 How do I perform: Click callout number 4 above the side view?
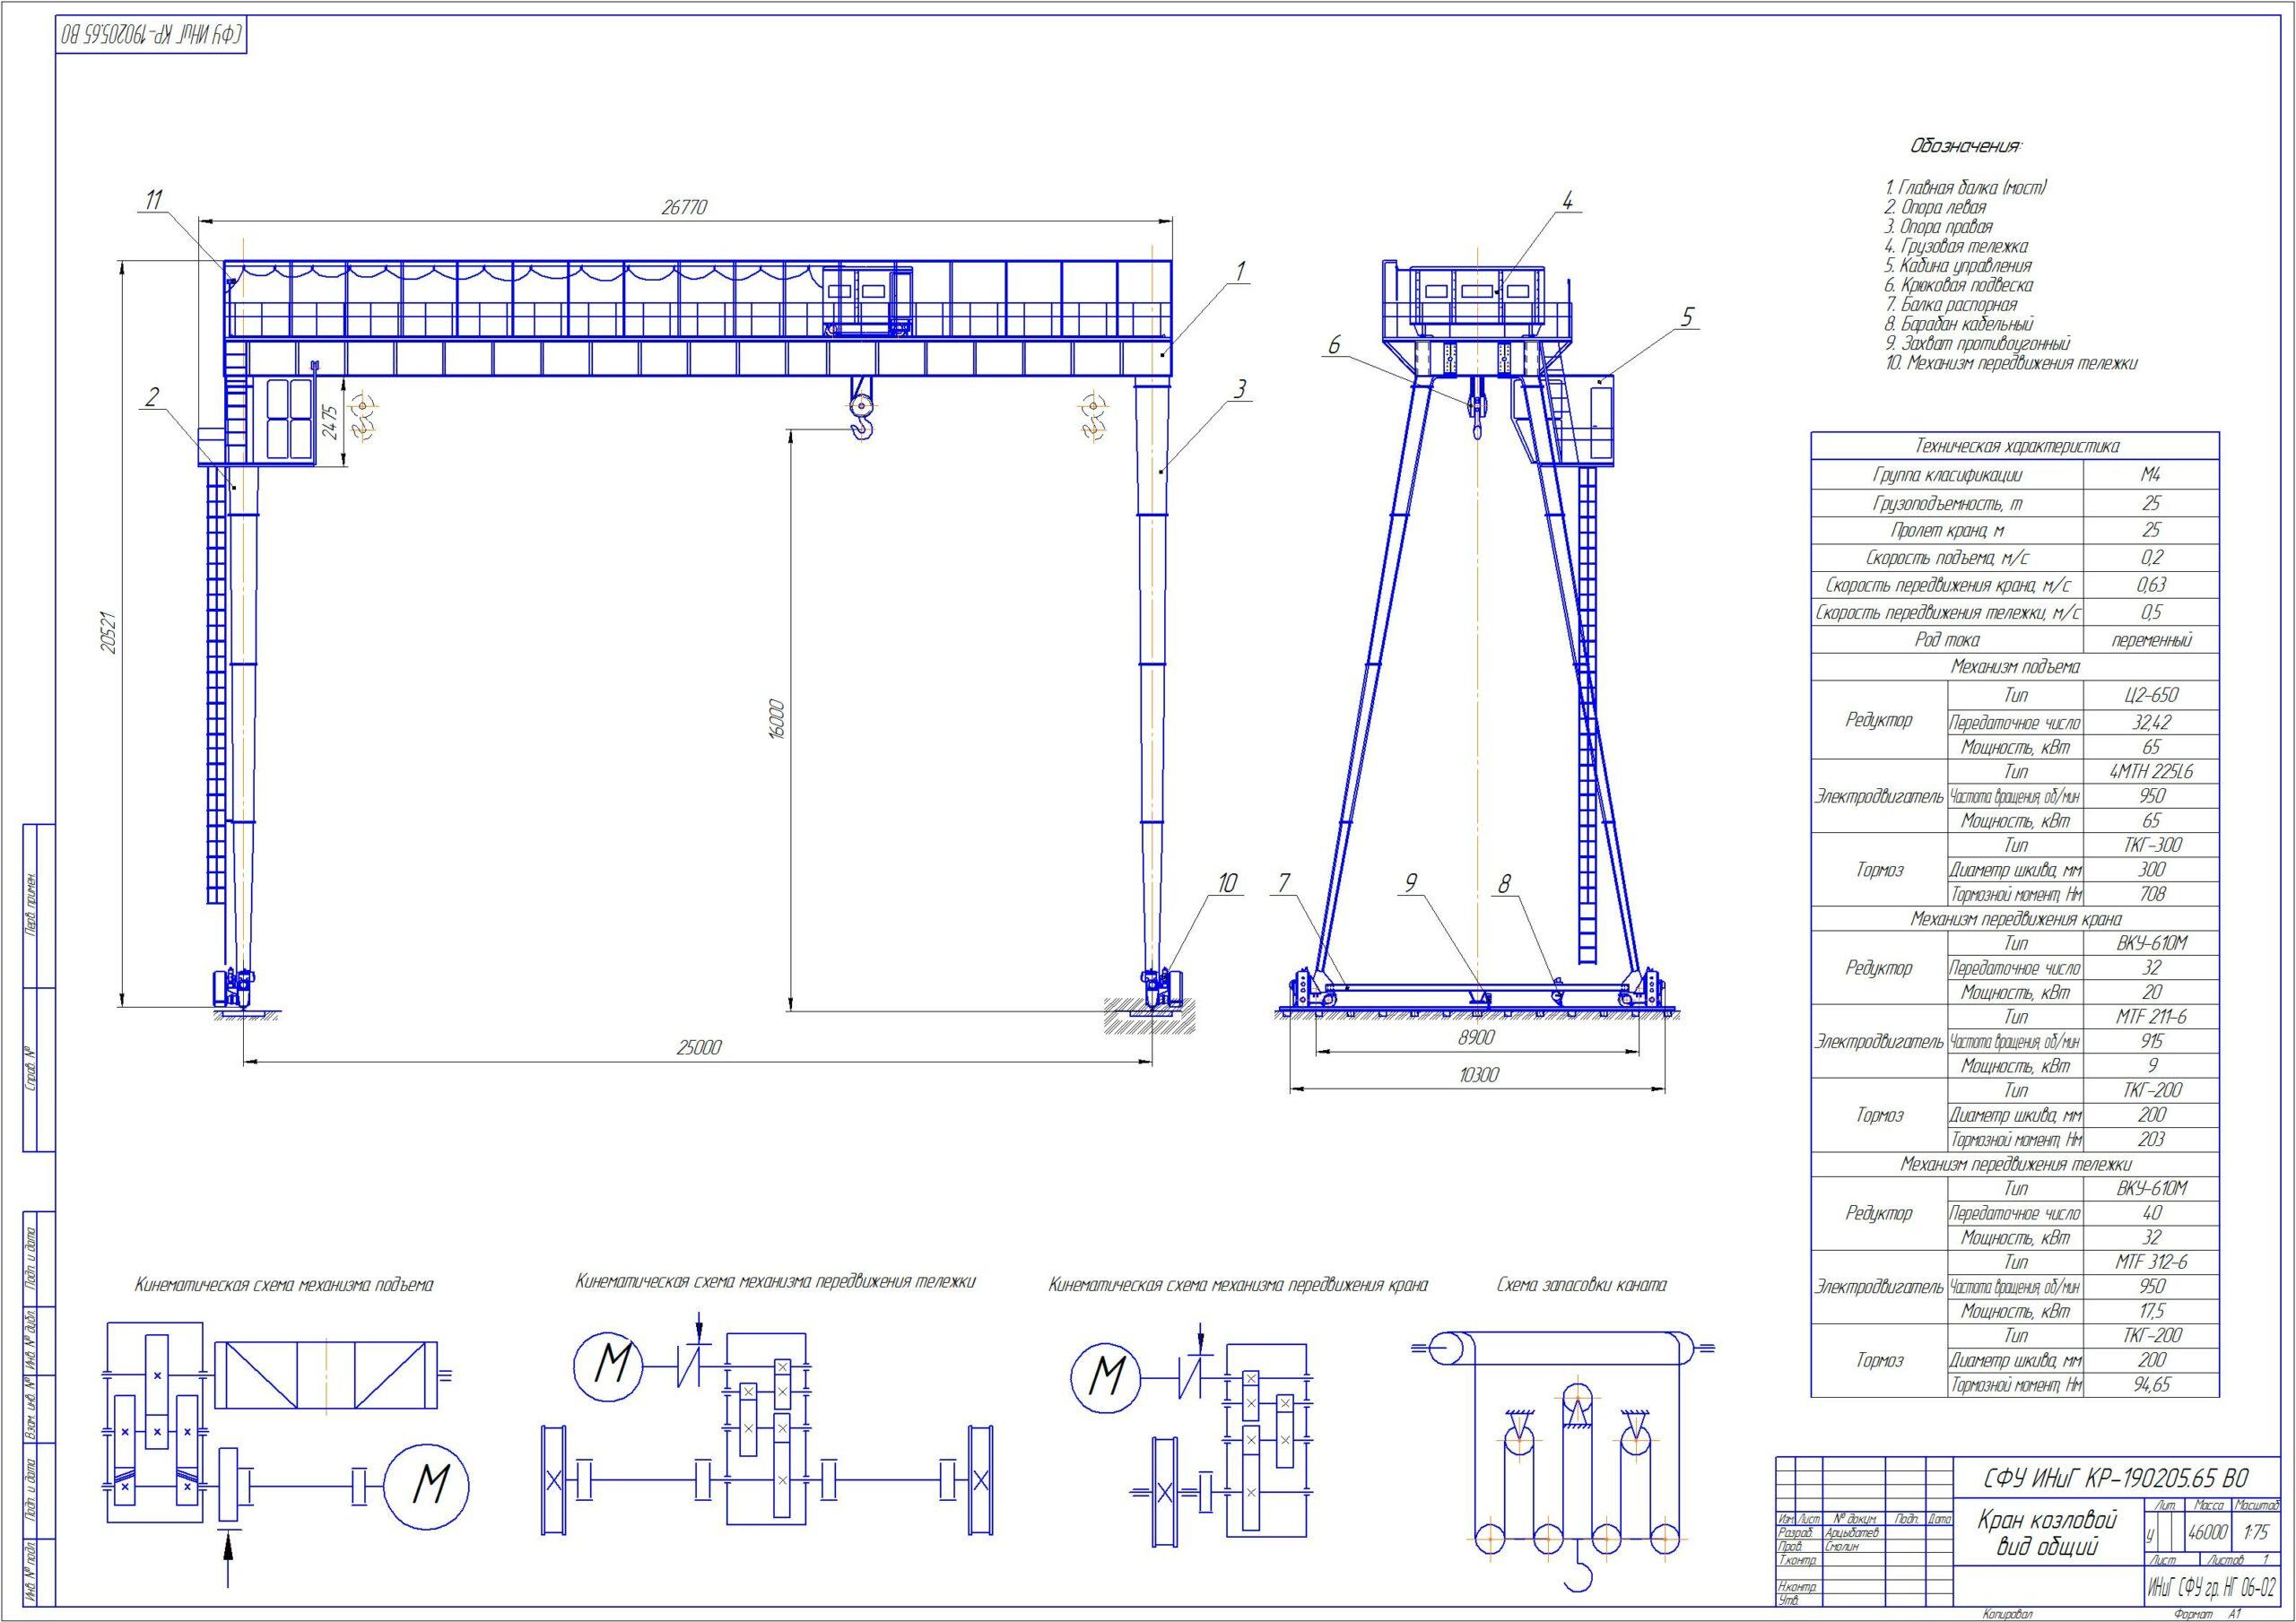click(1568, 202)
